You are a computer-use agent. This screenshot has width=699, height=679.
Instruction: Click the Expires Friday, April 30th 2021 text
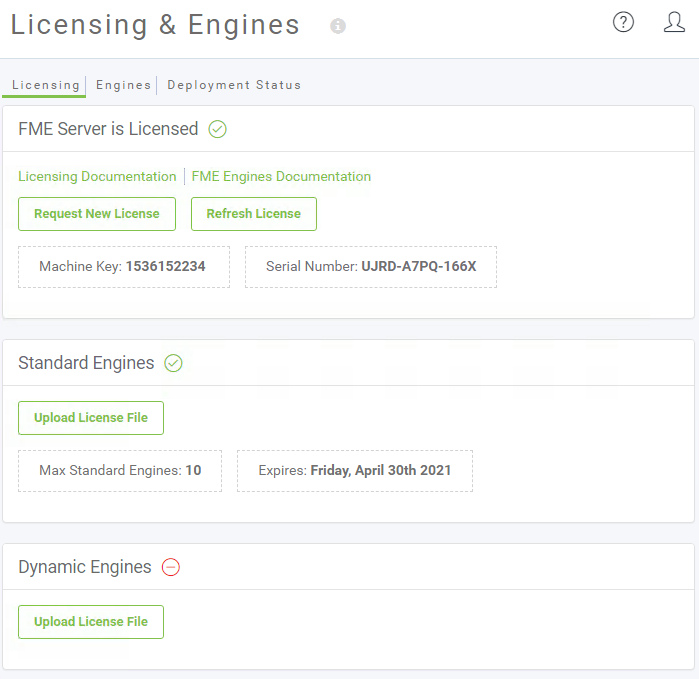point(355,470)
